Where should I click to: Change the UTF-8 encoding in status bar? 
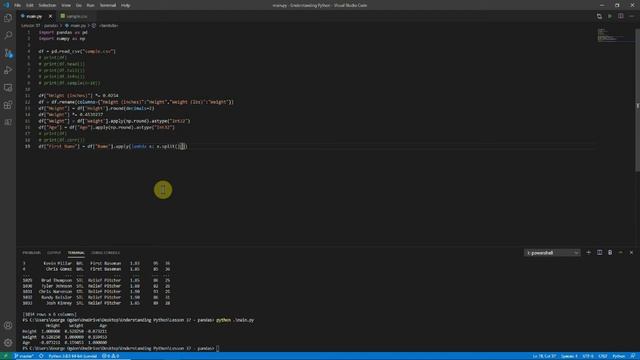(x=588, y=356)
